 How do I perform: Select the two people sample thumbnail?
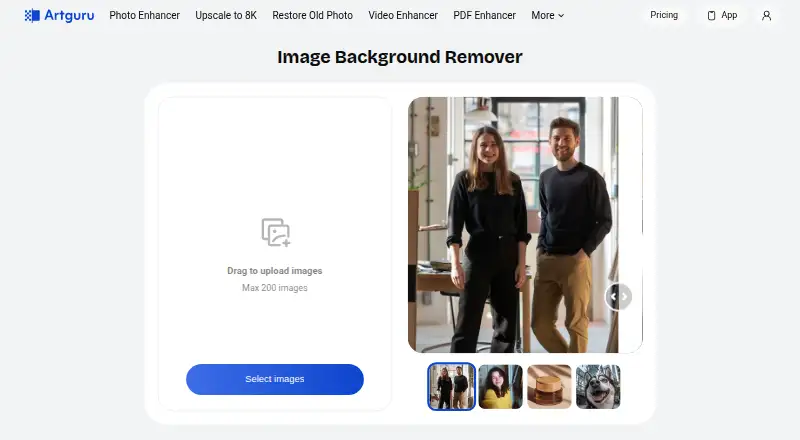(x=452, y=386)
